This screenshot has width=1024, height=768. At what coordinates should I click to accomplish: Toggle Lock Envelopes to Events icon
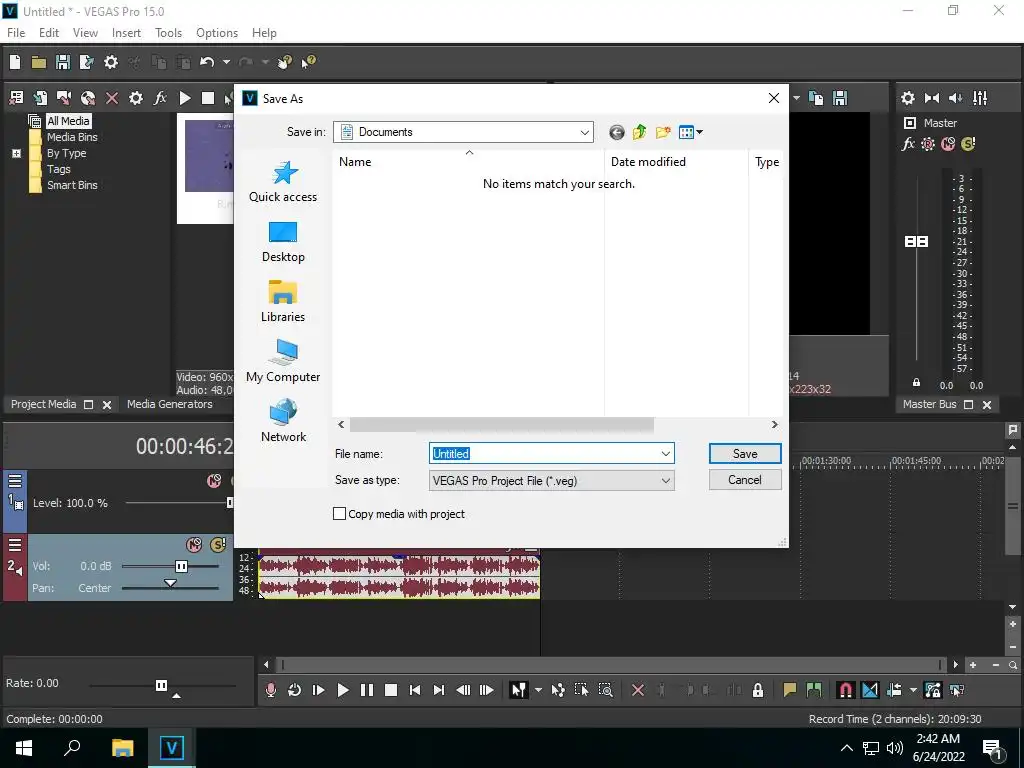point(933,690)
